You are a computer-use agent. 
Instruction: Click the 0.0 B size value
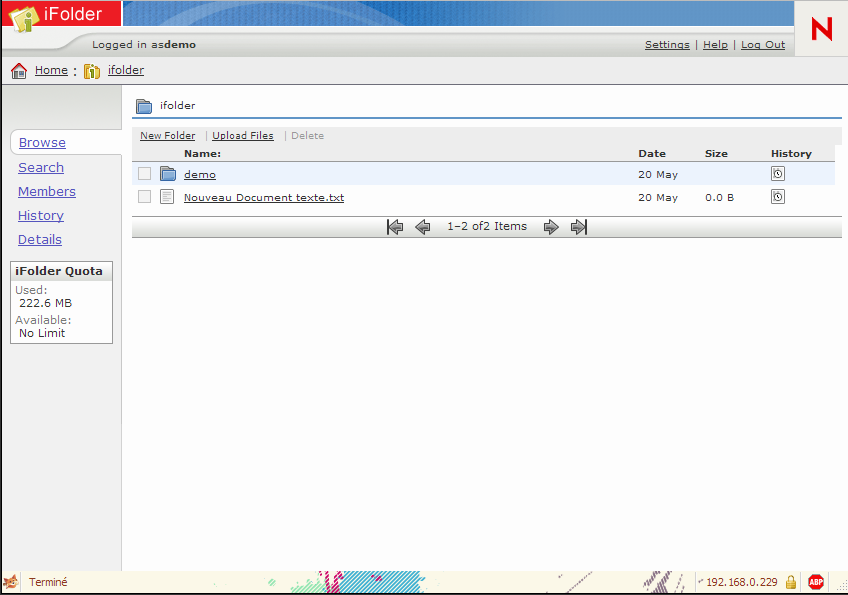[719, 197]
